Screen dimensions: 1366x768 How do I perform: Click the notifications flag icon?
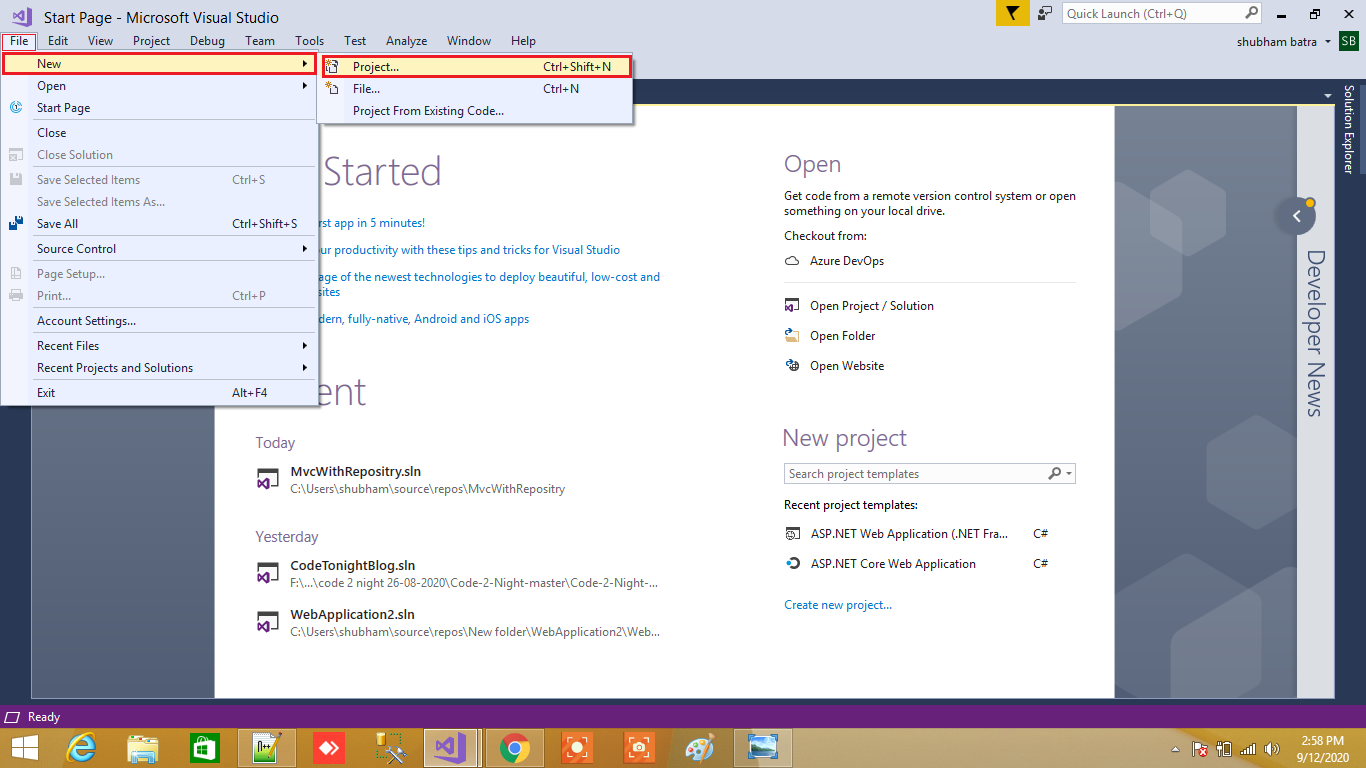coord(1012,13)
